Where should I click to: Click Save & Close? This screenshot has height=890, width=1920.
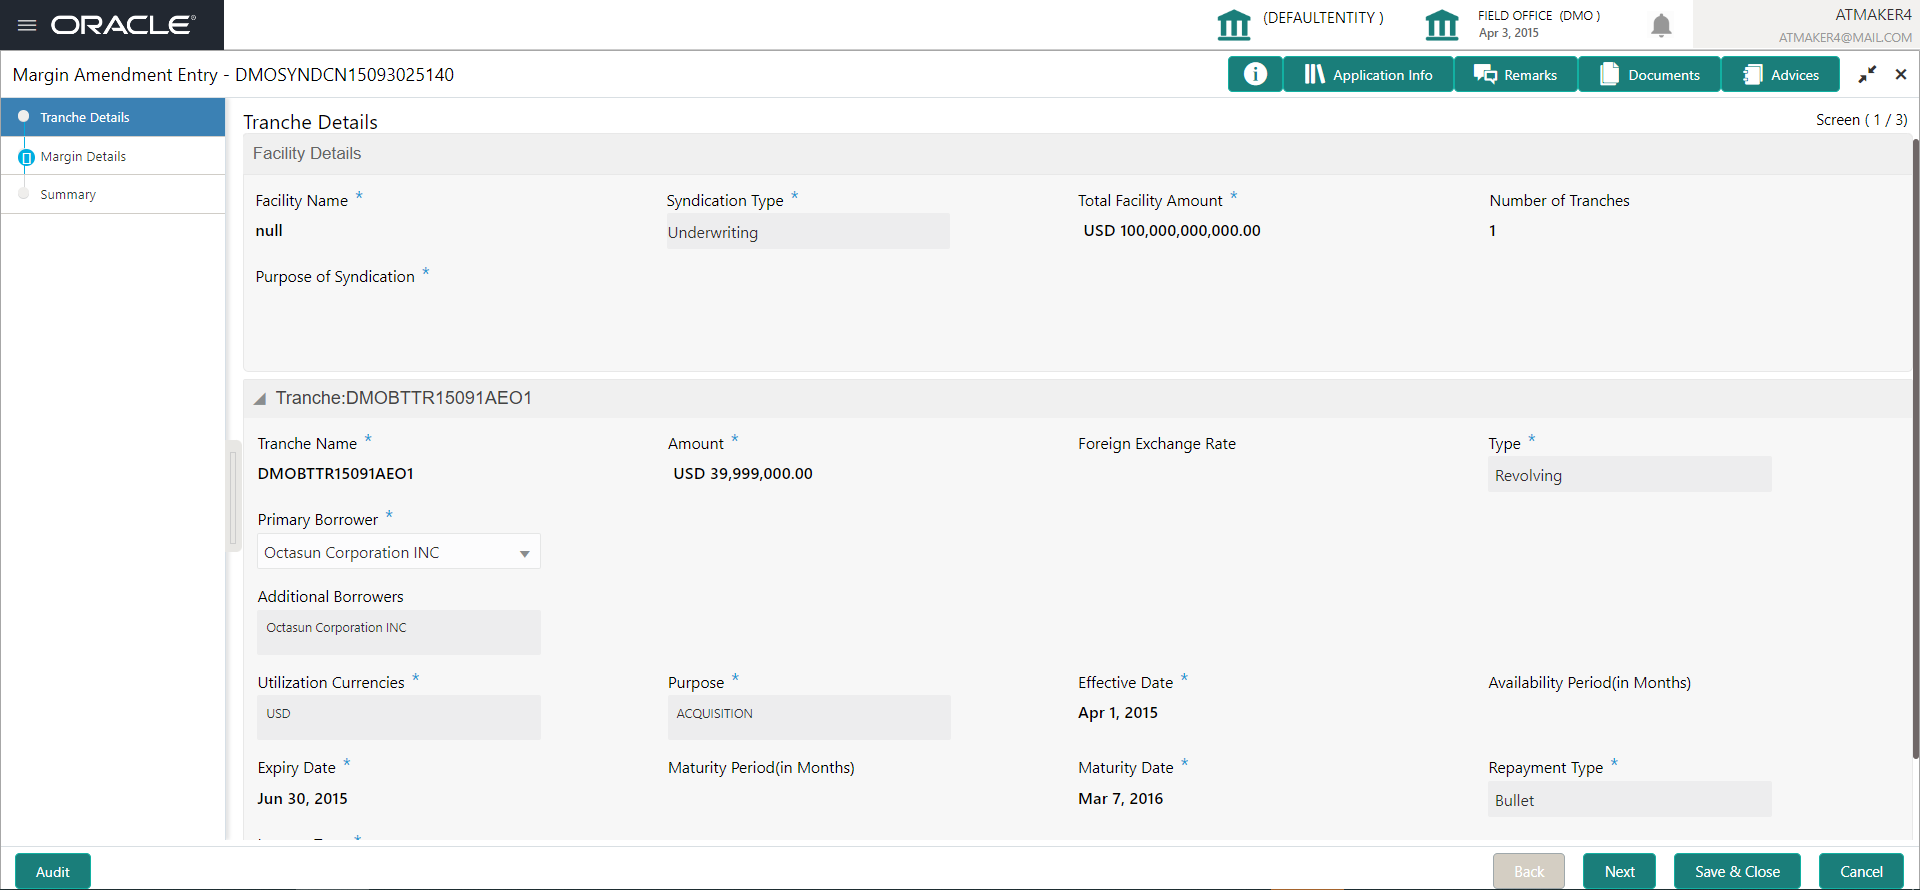click(x=1738, y=872)
